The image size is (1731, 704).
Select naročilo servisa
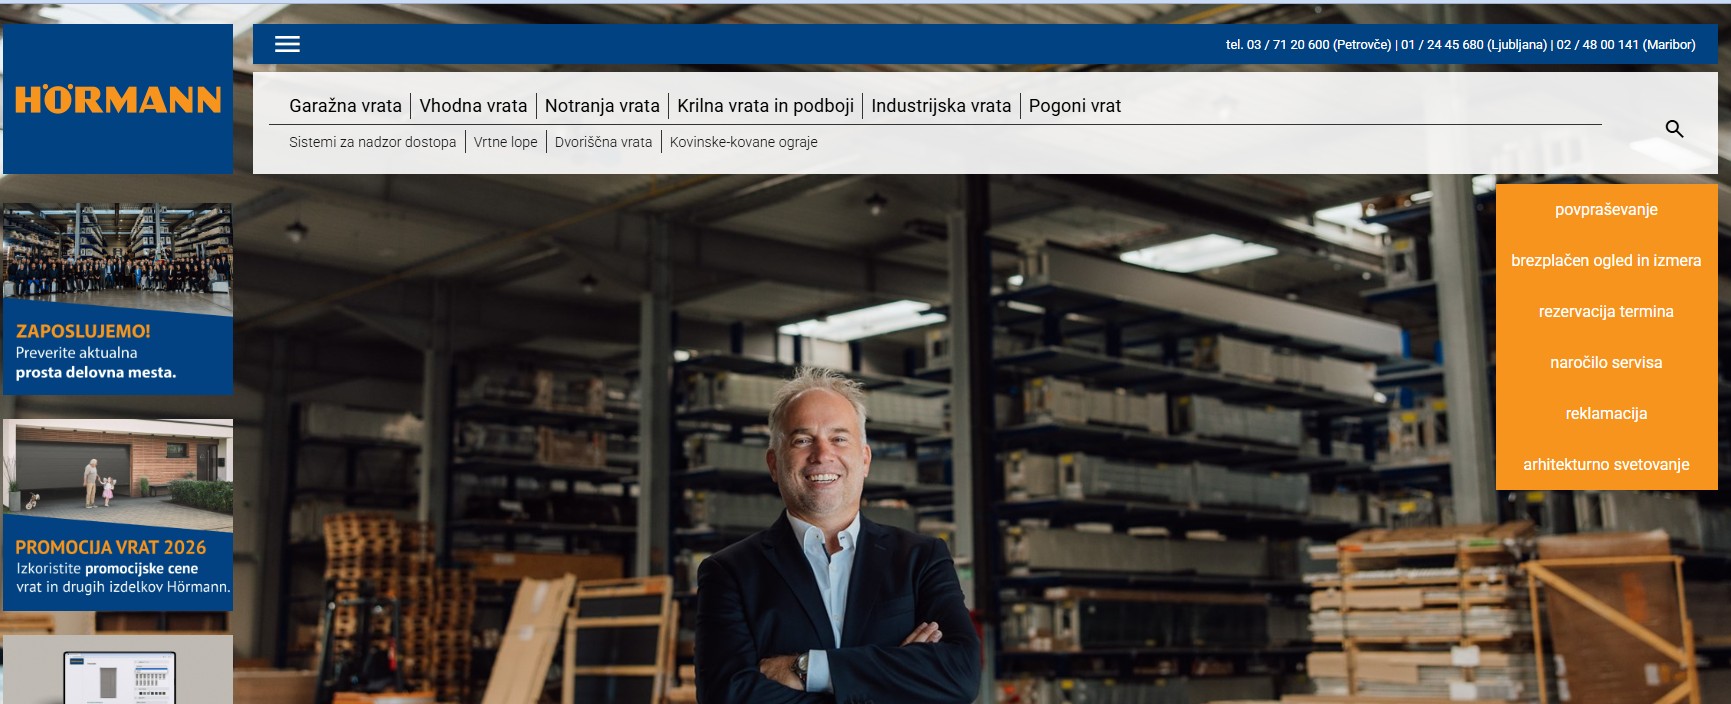point(1606,363)
